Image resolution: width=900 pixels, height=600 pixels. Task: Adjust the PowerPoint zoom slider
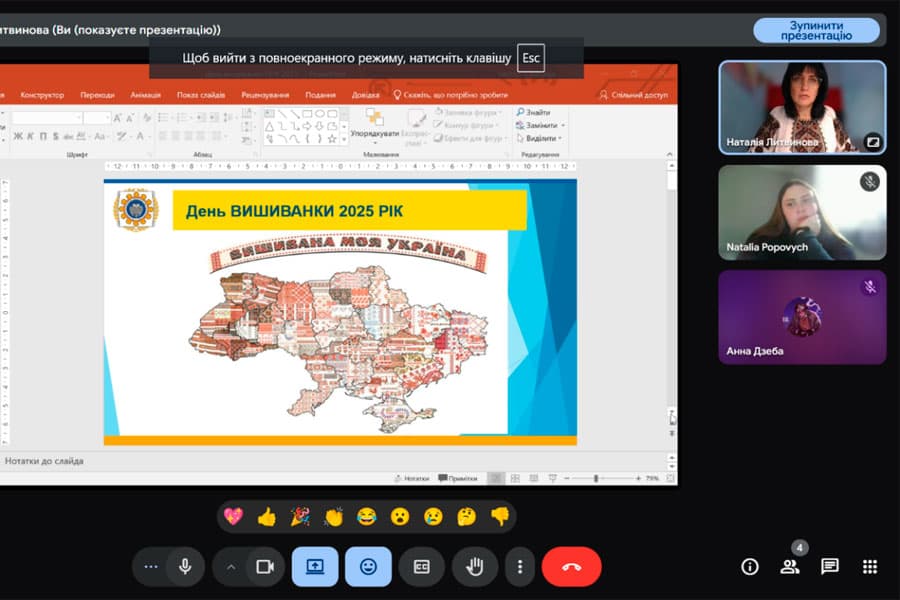(x=596, y=478)
